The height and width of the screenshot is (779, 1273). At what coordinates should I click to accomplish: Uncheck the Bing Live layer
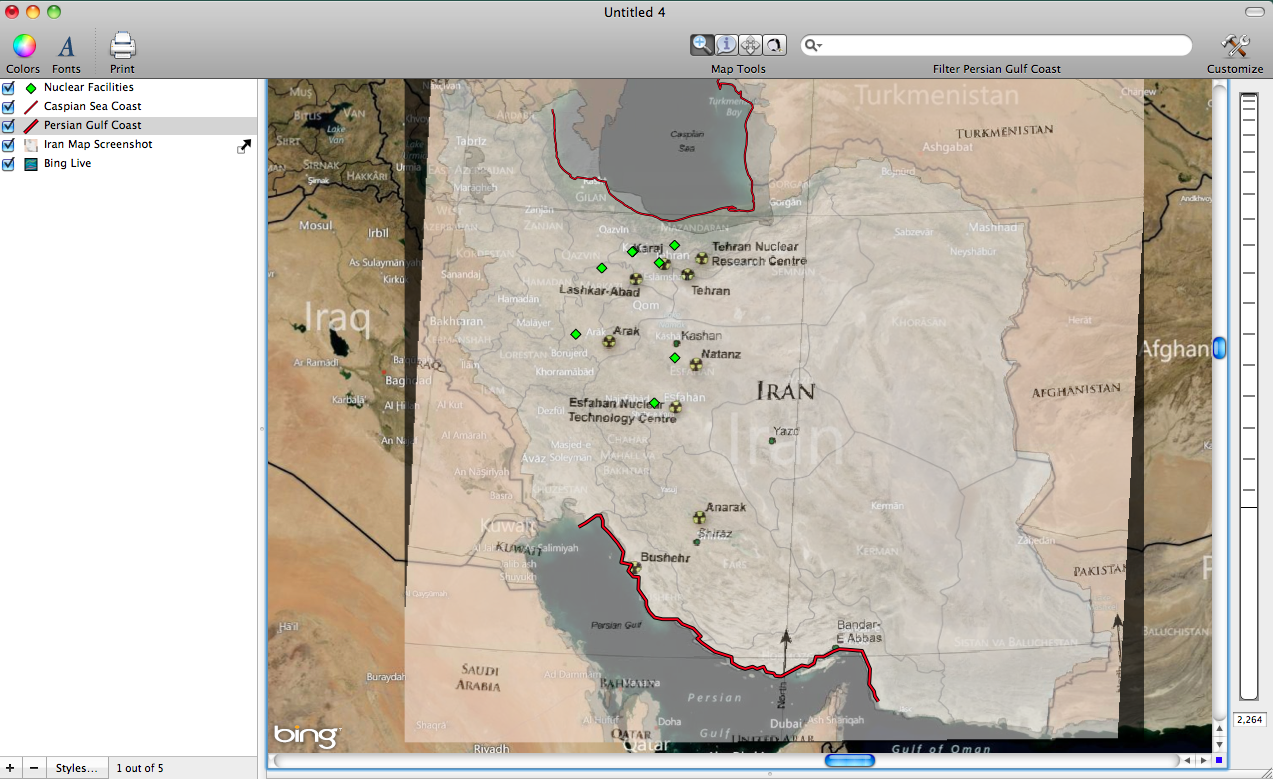(8, 163)
